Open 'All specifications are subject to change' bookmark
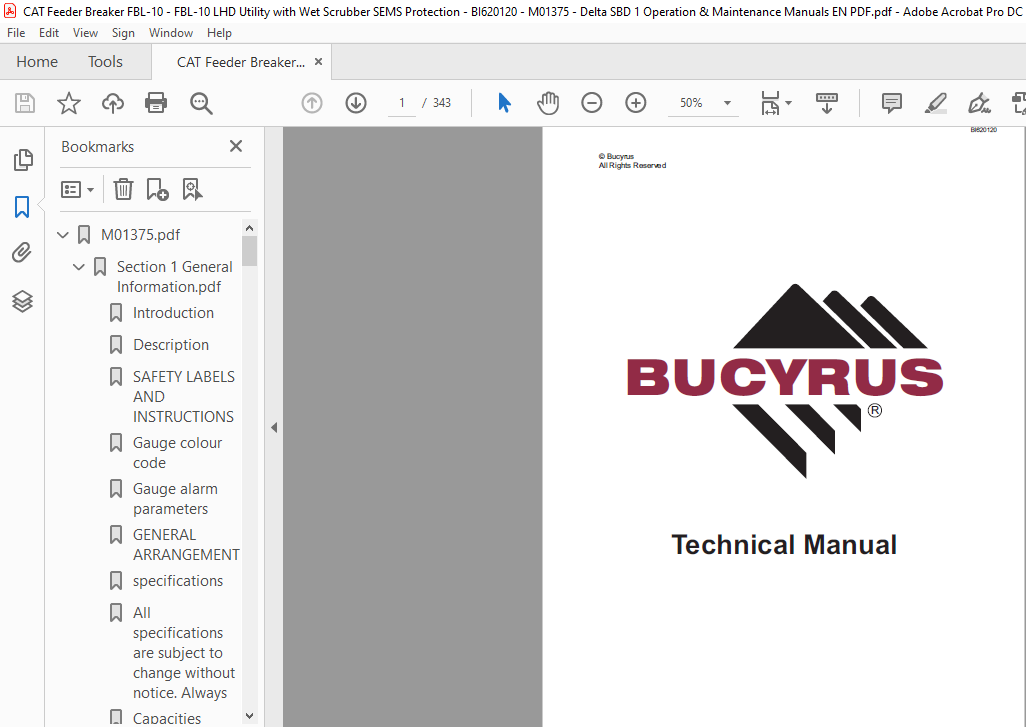 point(183,653)
